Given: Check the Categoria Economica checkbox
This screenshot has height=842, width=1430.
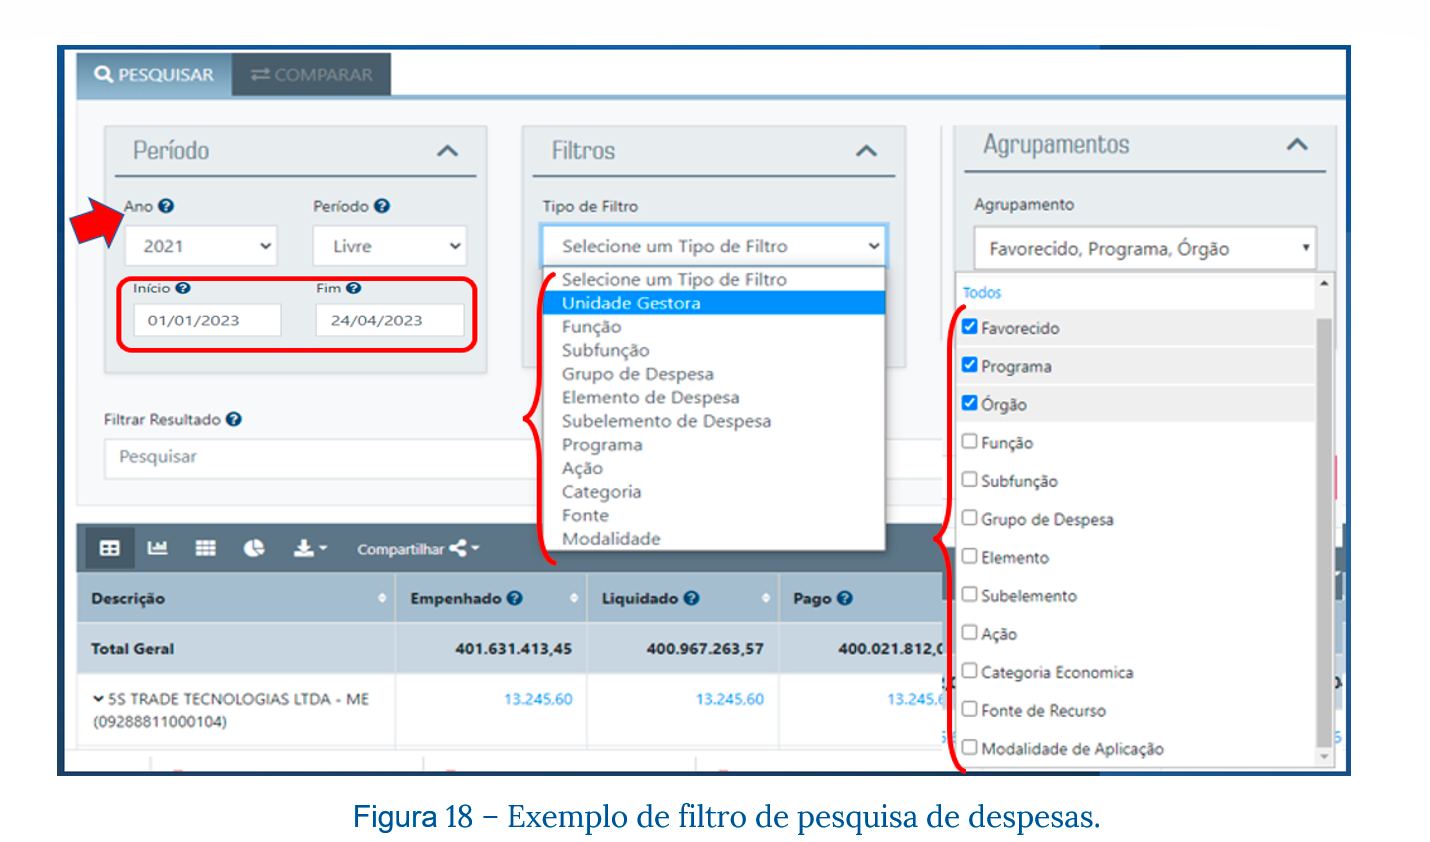Looking at the screenshot, I should click(x=969, y=671).
